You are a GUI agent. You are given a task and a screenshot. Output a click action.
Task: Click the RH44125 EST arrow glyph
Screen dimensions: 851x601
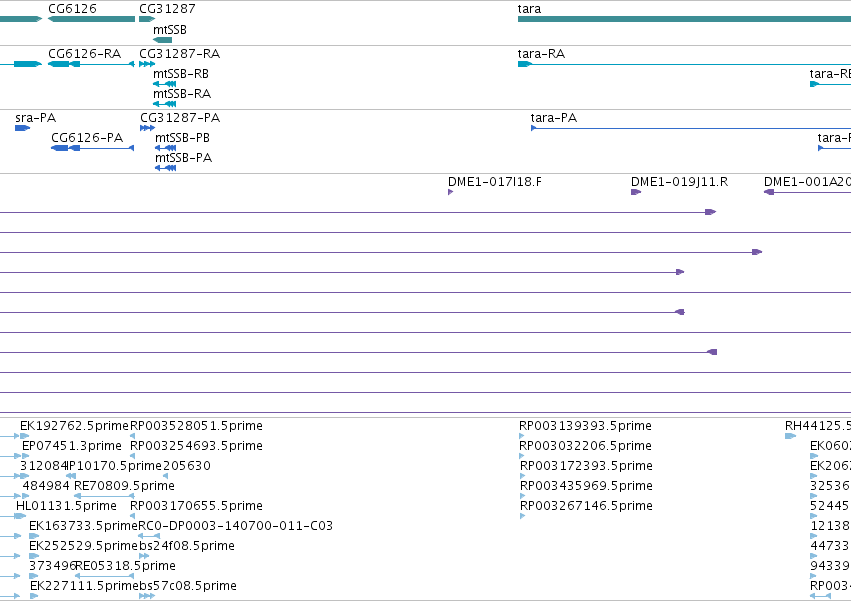point(790,436)
